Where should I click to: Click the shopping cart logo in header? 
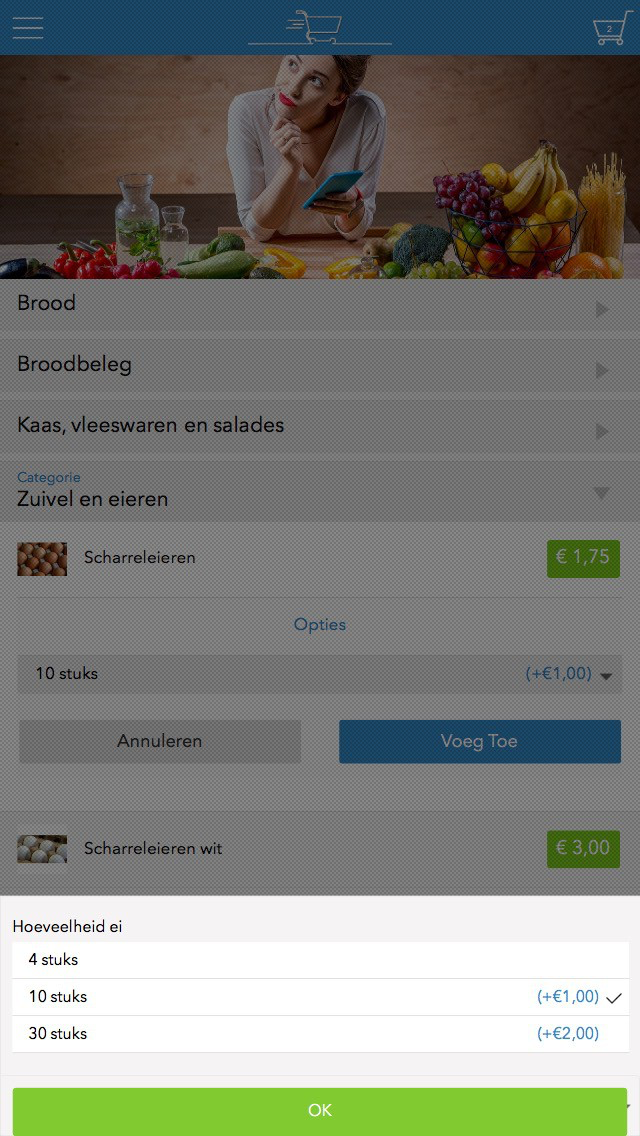pos(320,28)
